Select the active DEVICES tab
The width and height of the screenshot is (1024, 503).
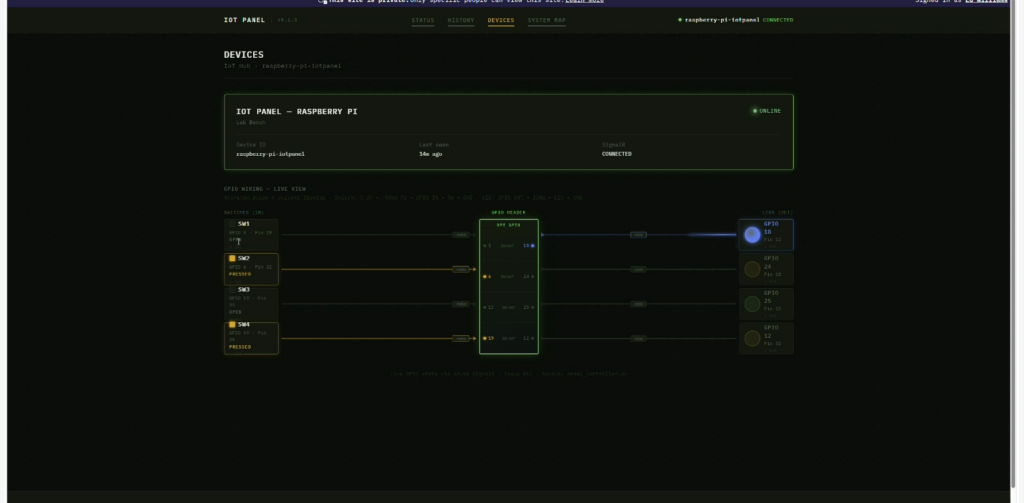[501, 20]
